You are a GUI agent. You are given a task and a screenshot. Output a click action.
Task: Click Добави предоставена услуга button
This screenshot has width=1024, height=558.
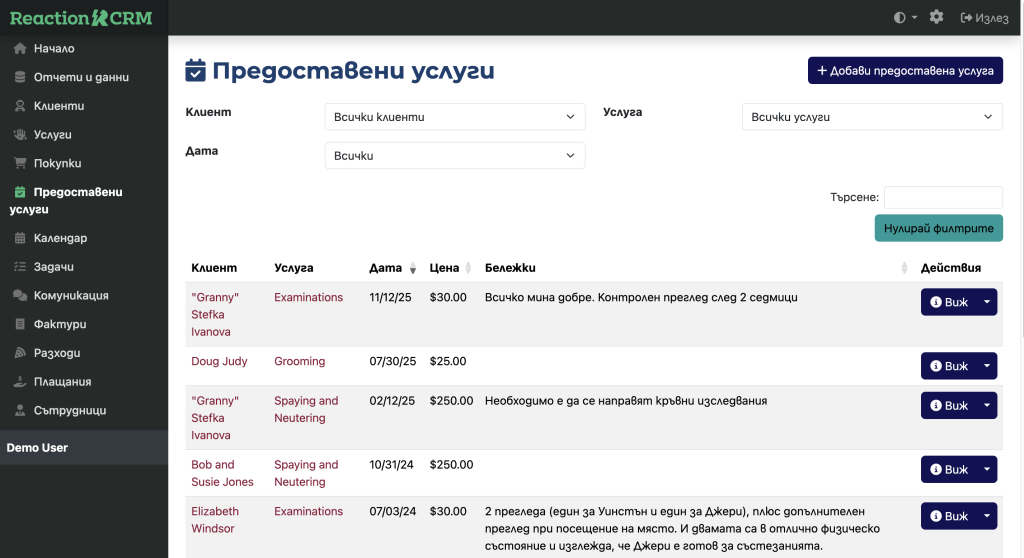click(x=905, y=71)
